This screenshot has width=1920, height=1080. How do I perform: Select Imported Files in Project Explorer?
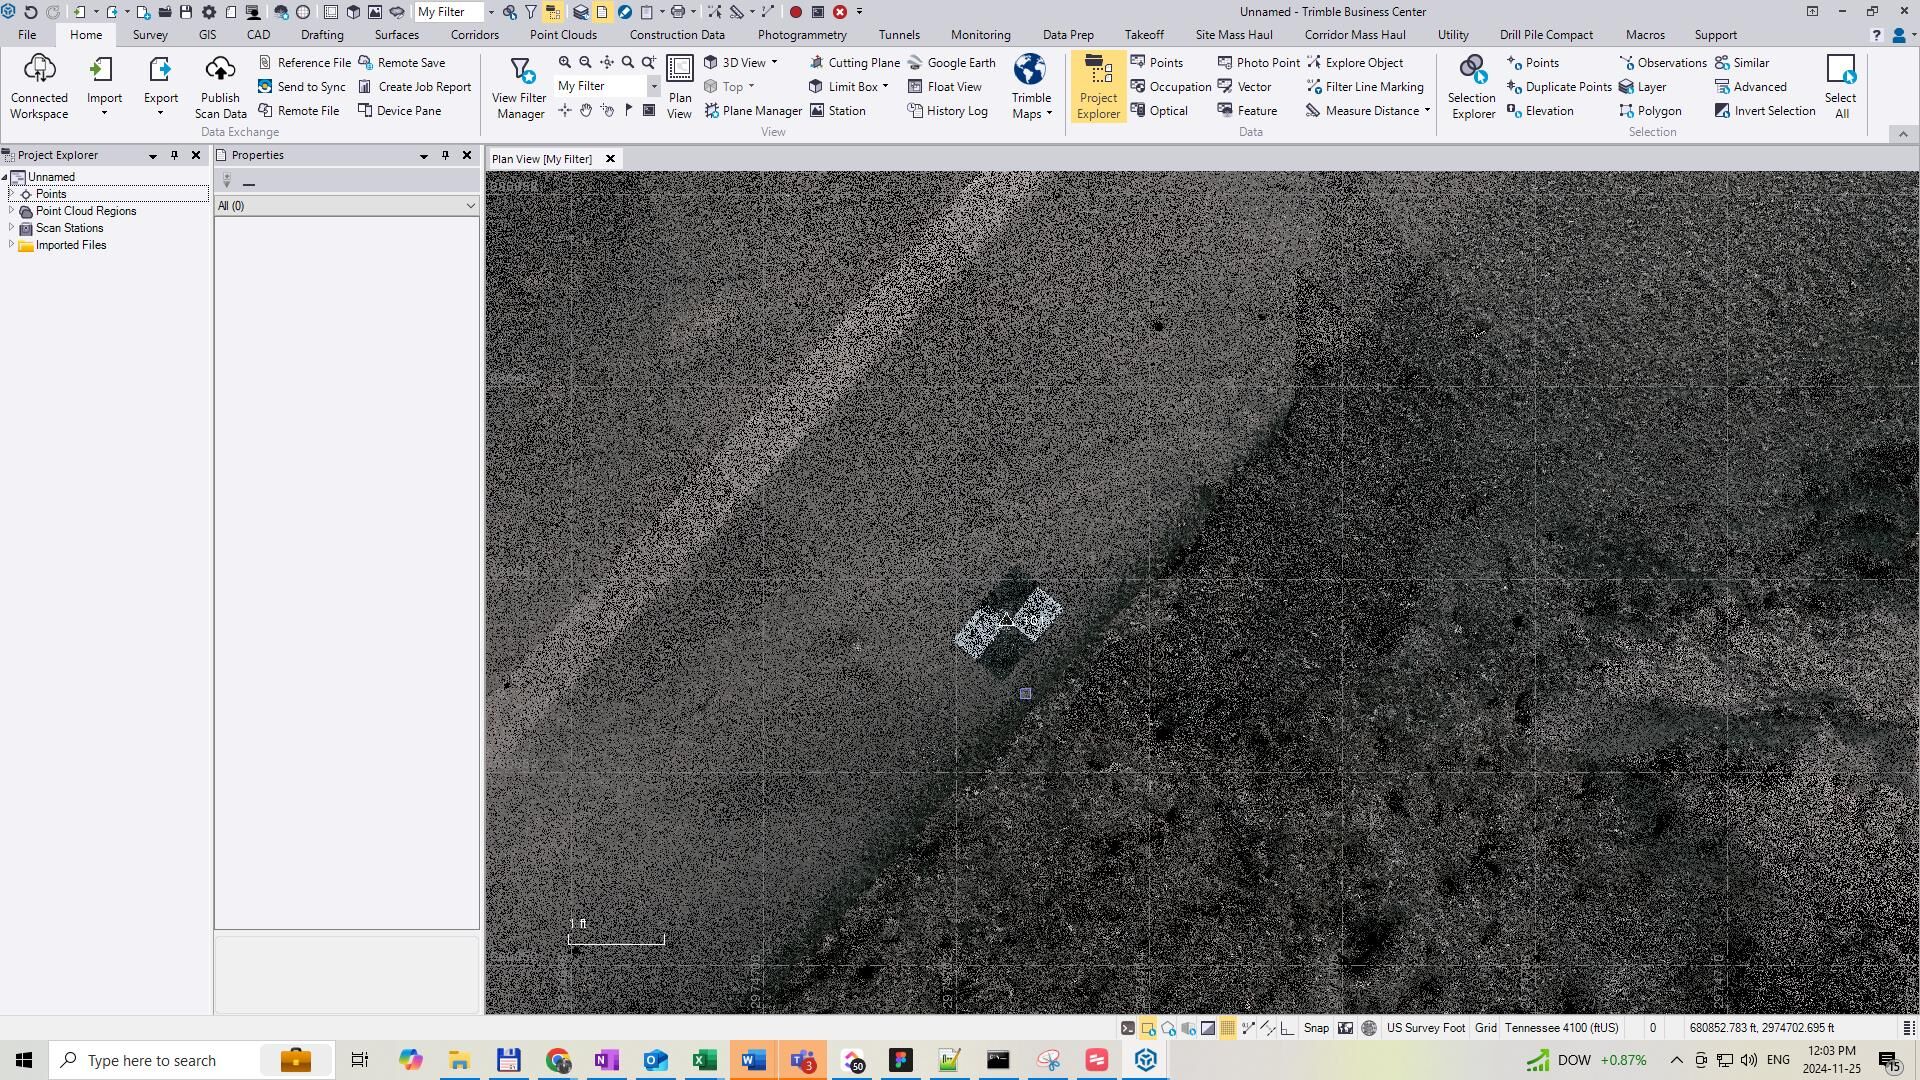[70, 245]
